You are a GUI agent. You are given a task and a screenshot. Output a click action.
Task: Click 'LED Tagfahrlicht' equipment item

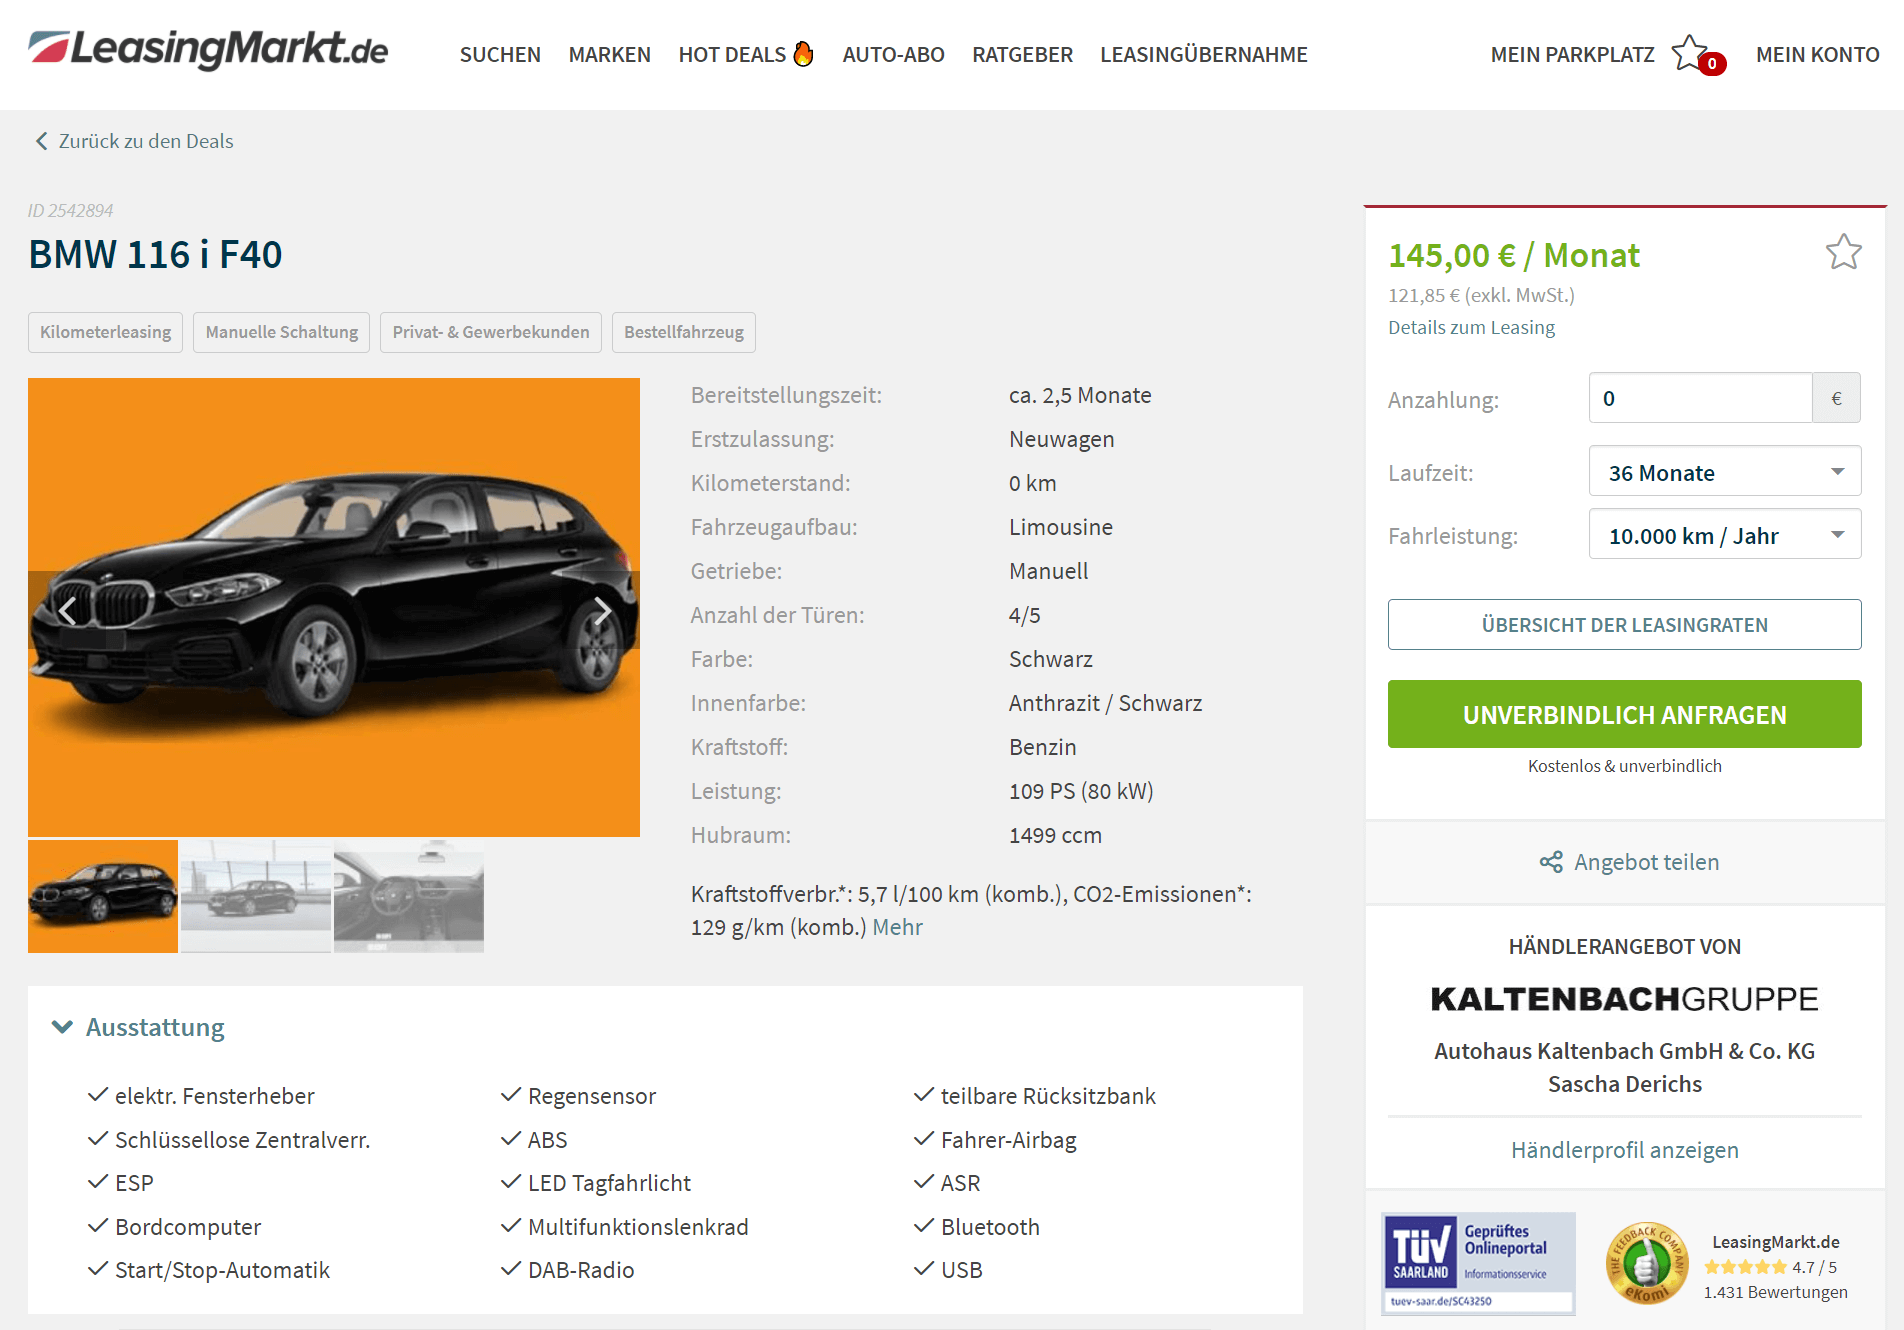point(609,1183)
